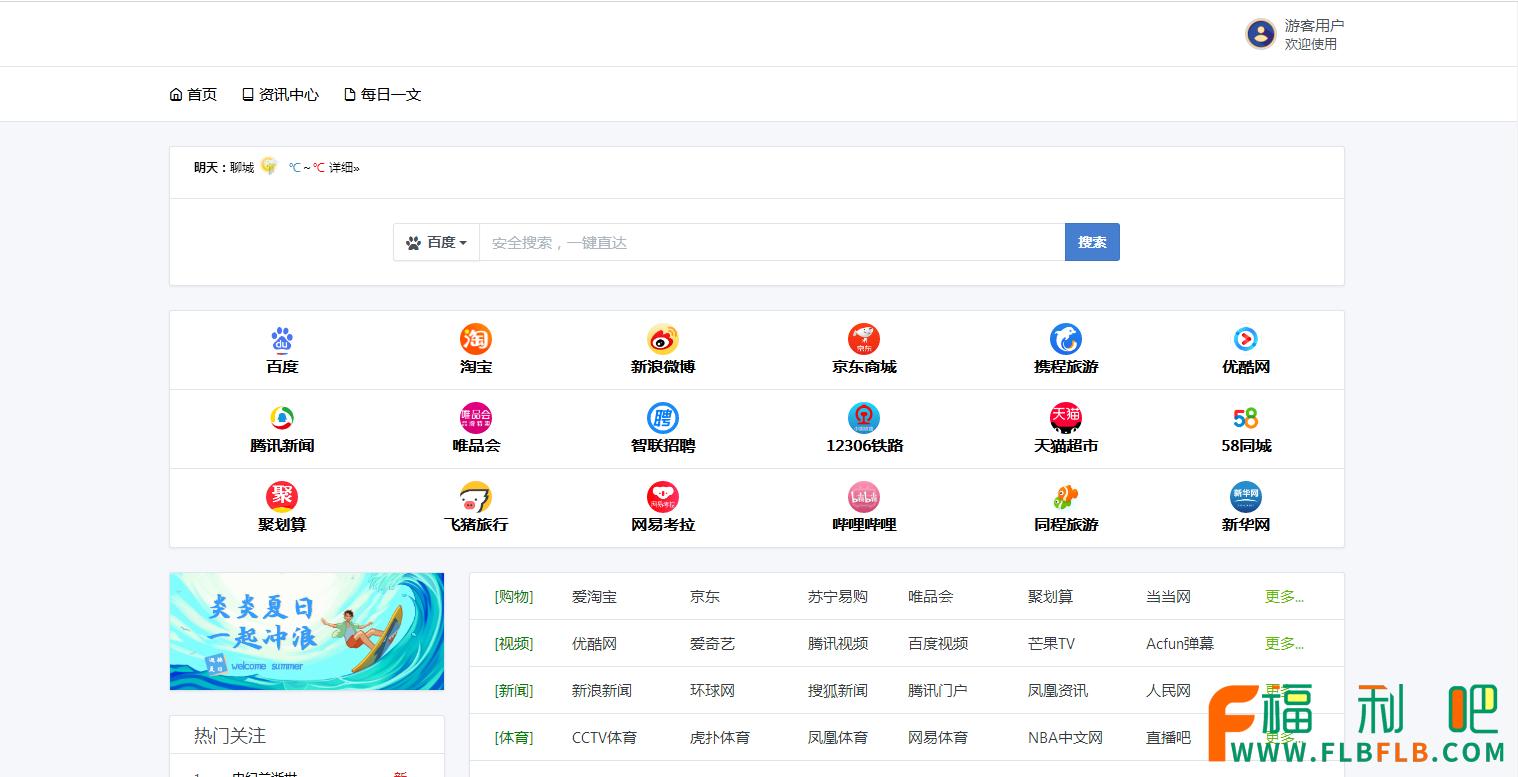Open the 凤凰资讯 link
Viewport: 1518px width, 777px height.
(x=1058, y=691)
